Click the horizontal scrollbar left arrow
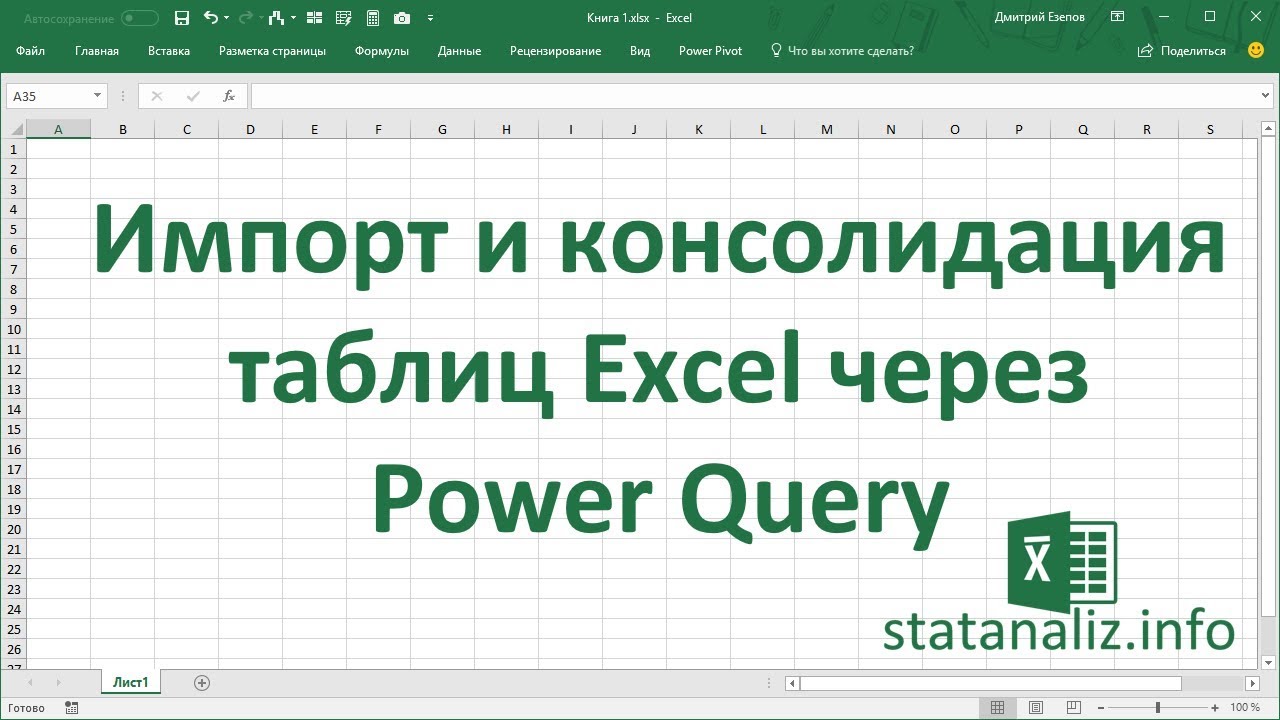 [x=792, y=683]
